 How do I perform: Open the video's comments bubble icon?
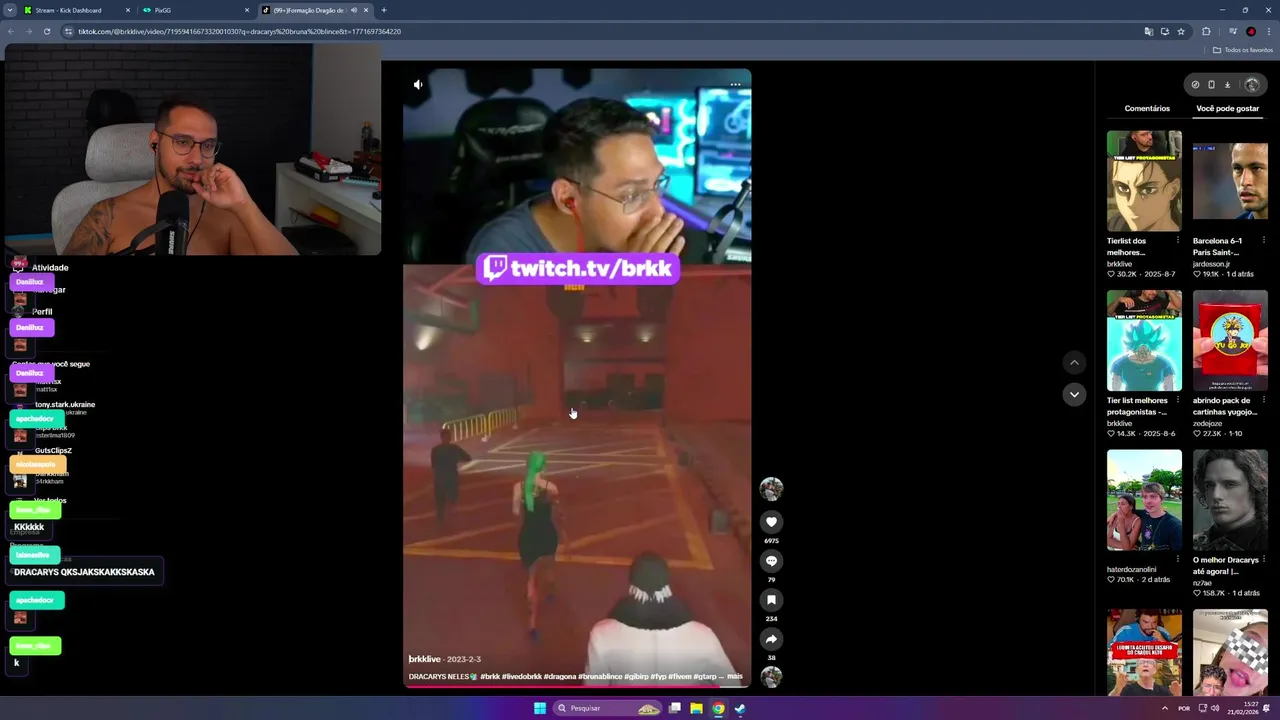coord(771,561)
